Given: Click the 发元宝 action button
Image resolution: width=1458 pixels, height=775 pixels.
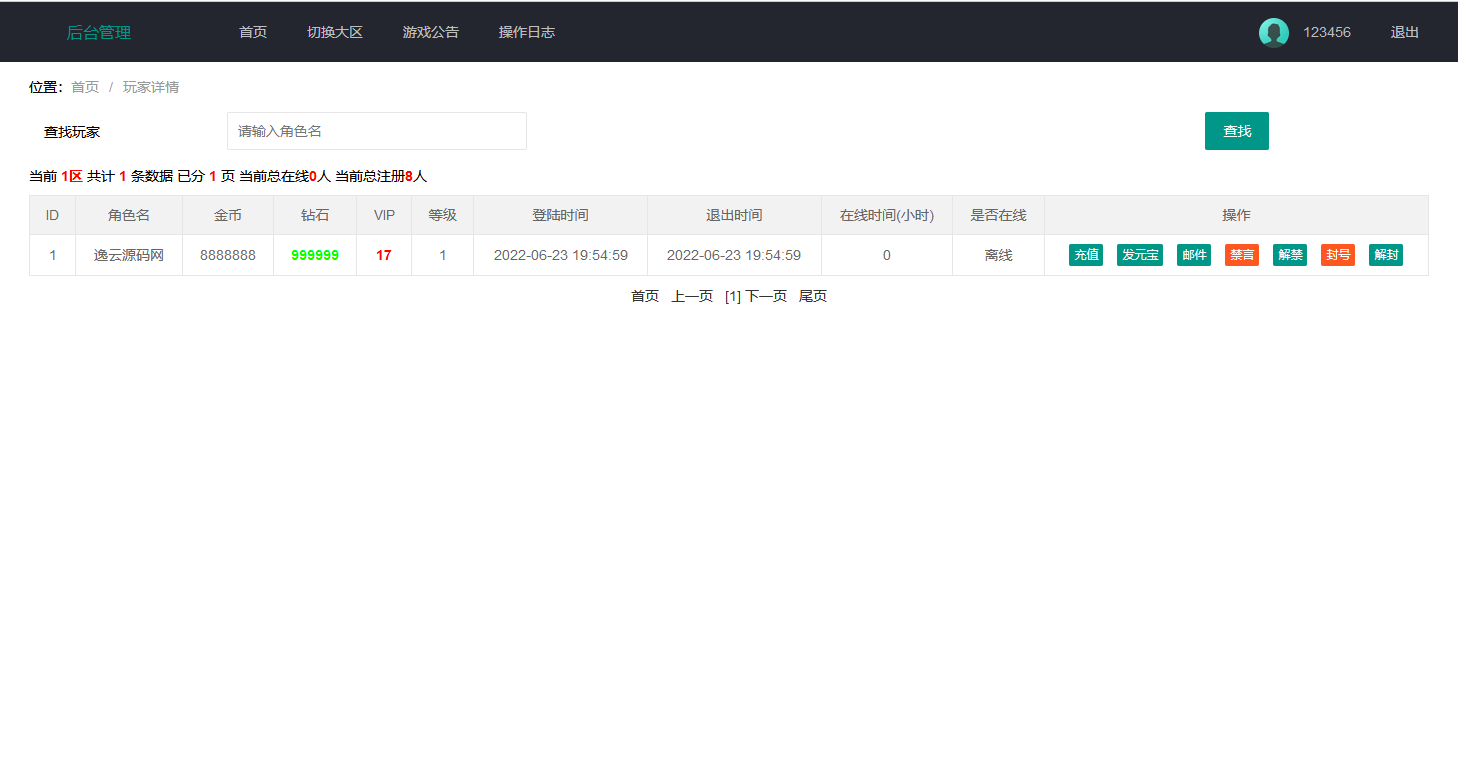Looking at the screenshot, I should 1140,255.
